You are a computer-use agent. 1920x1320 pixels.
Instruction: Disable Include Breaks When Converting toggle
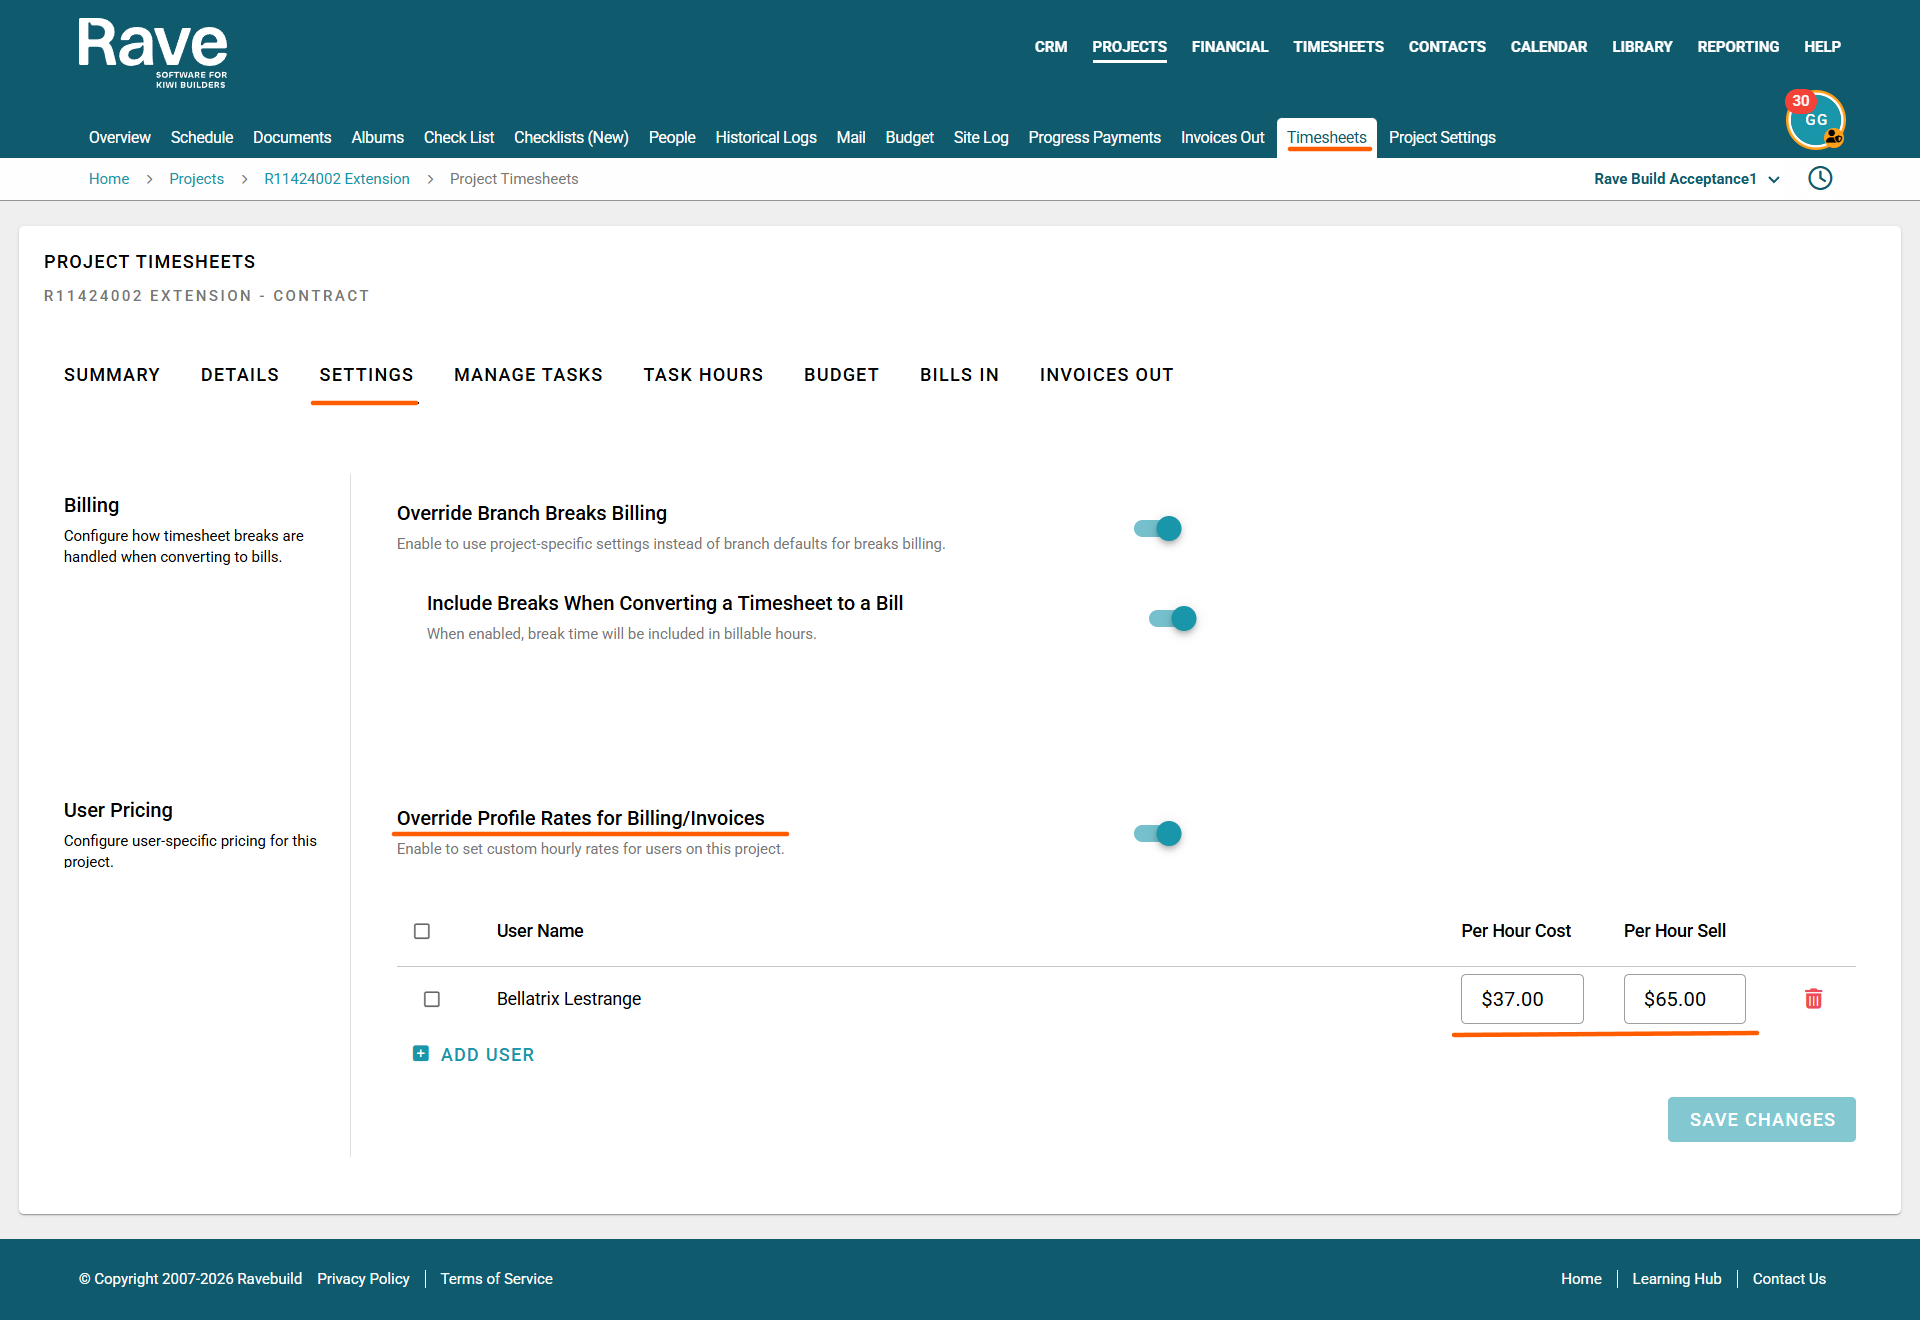[1173, 618]
